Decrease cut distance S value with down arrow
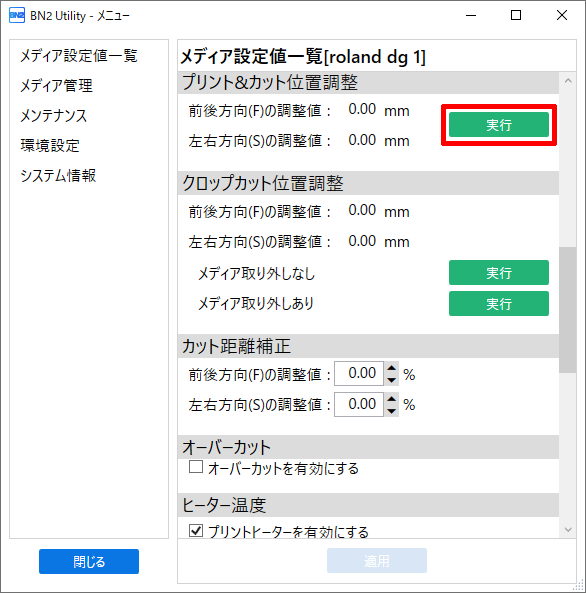The width and height of the screenshot is (586, 593). [x=392, y=411]
